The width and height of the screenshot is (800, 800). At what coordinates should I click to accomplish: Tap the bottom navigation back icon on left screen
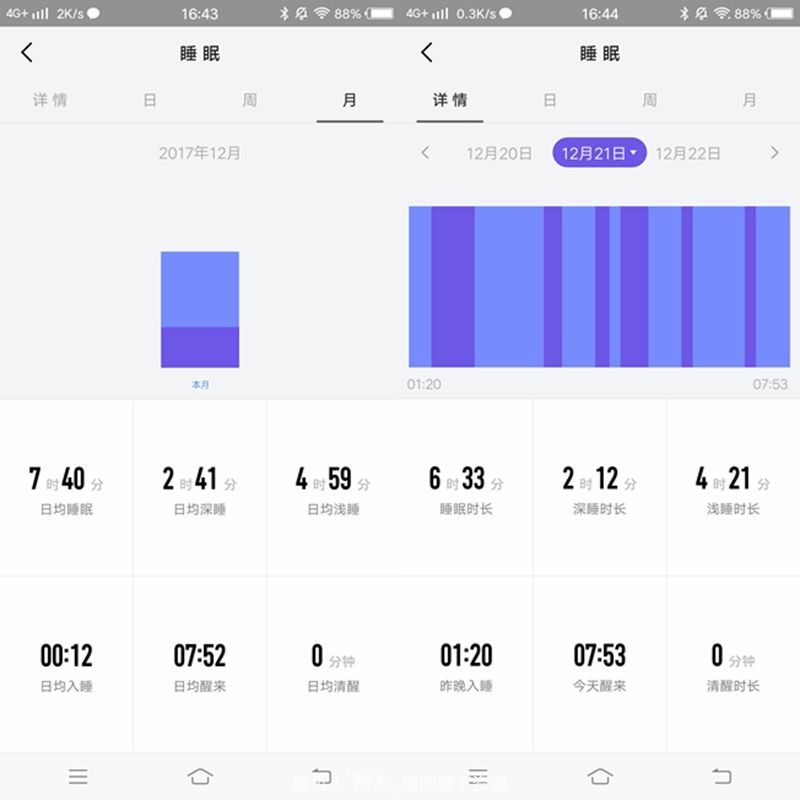(322, 776)
